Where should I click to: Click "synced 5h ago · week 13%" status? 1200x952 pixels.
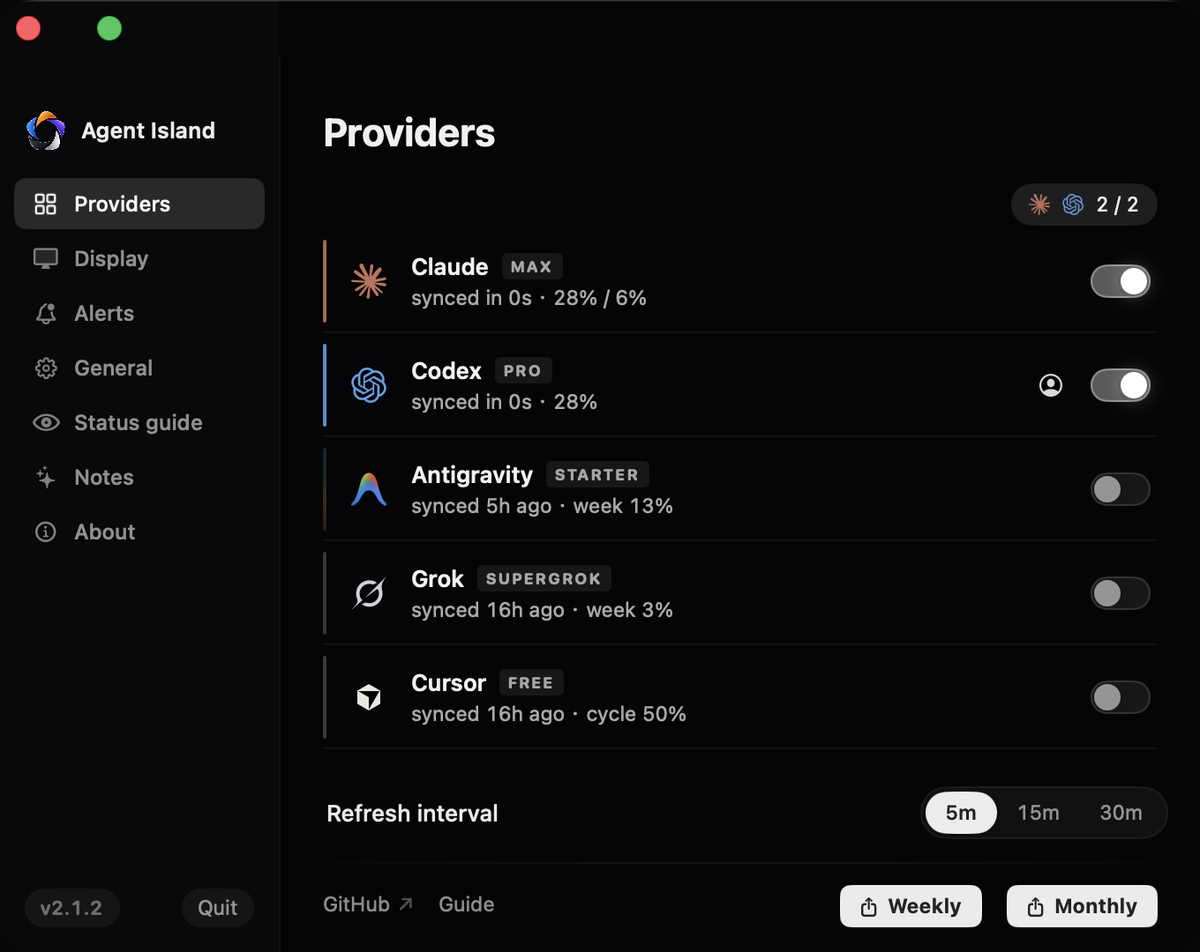pos(542,506)
